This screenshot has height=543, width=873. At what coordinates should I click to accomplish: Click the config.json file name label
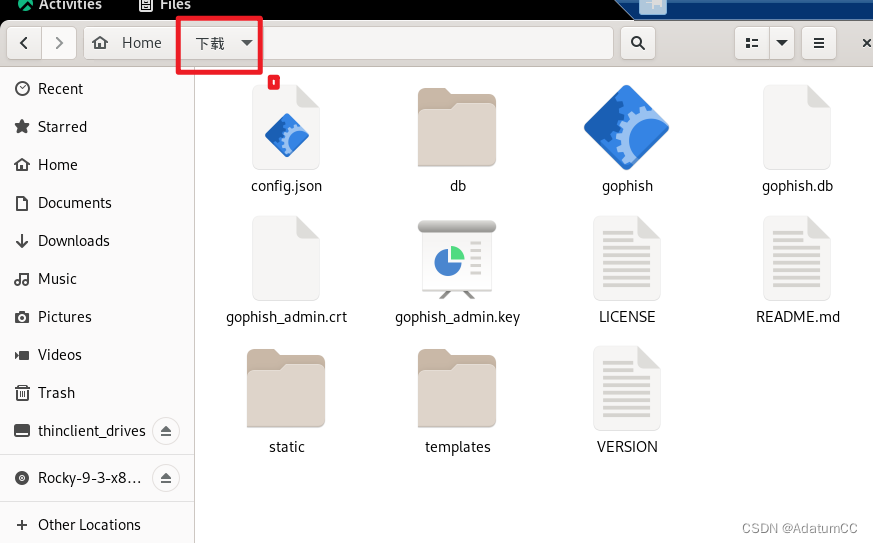coord(286,186)
